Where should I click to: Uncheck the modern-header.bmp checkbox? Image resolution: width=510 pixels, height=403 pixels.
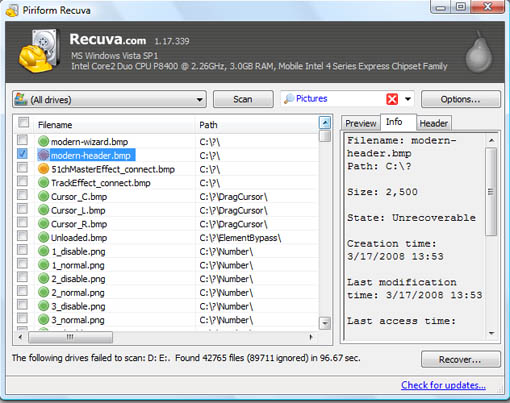pyautogui.click(x=22, y=154)
